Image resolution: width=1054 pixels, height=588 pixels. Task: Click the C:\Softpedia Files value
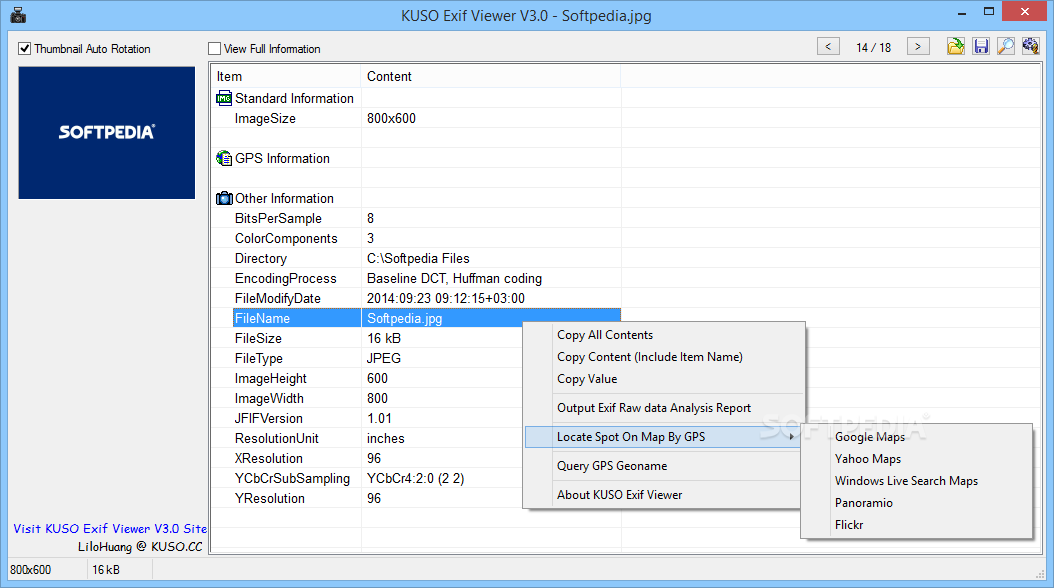point(418,259)
